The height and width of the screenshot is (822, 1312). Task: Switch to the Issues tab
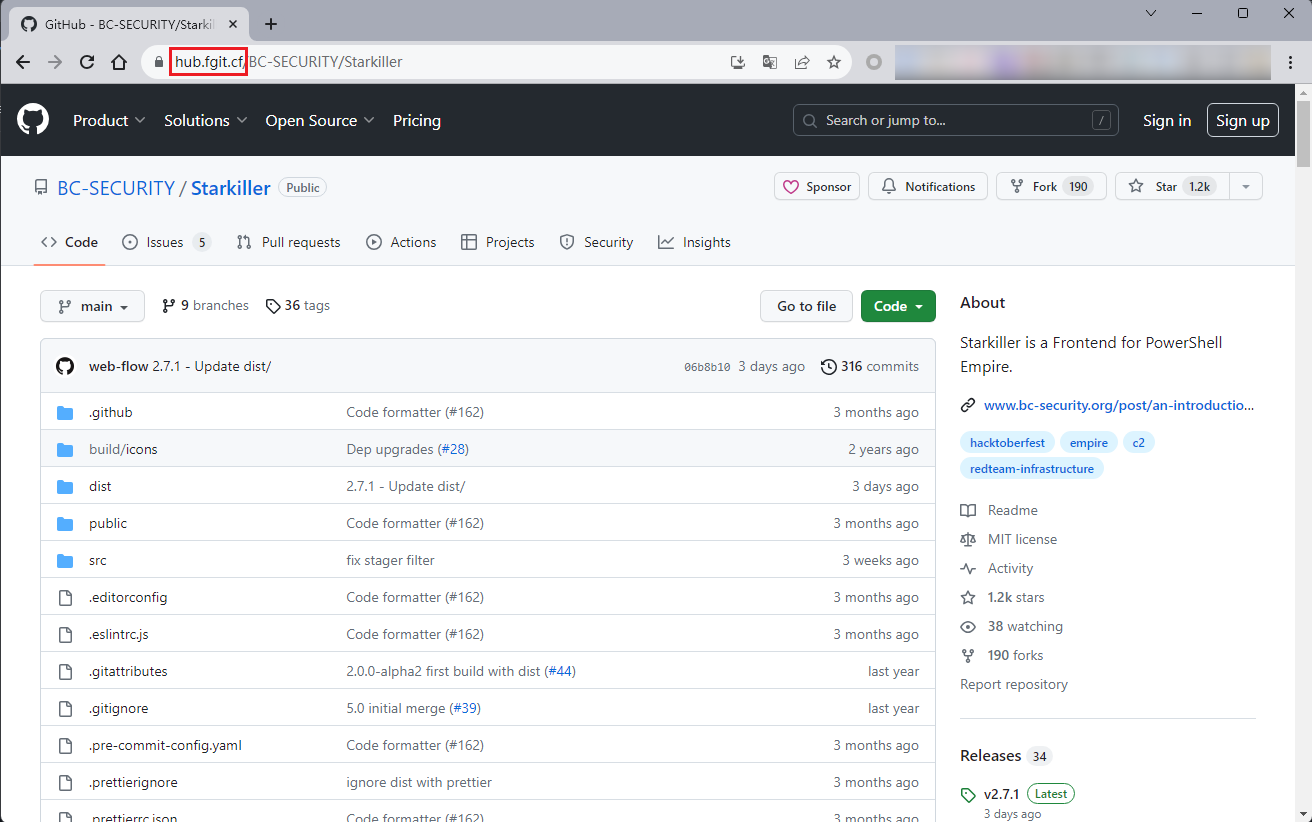(x=165, y=242)
